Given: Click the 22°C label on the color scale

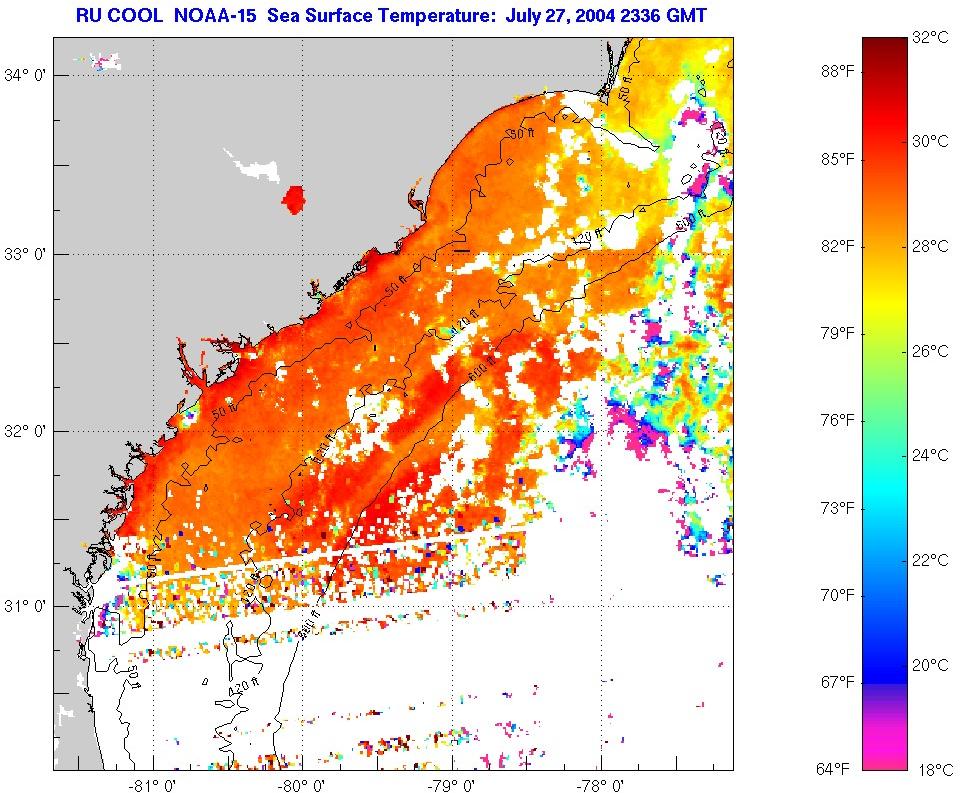Looking at the screenshot, I should coord(930,560).
